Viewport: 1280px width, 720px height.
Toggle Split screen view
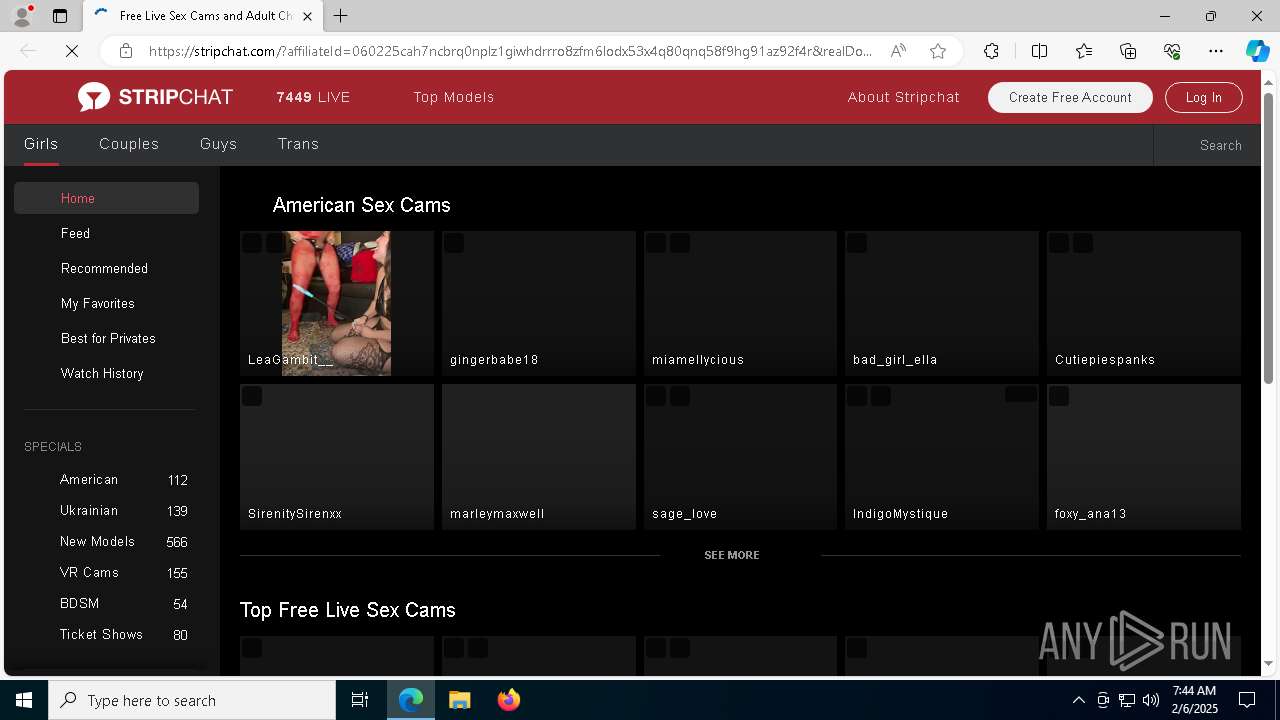coord(1039,51)
